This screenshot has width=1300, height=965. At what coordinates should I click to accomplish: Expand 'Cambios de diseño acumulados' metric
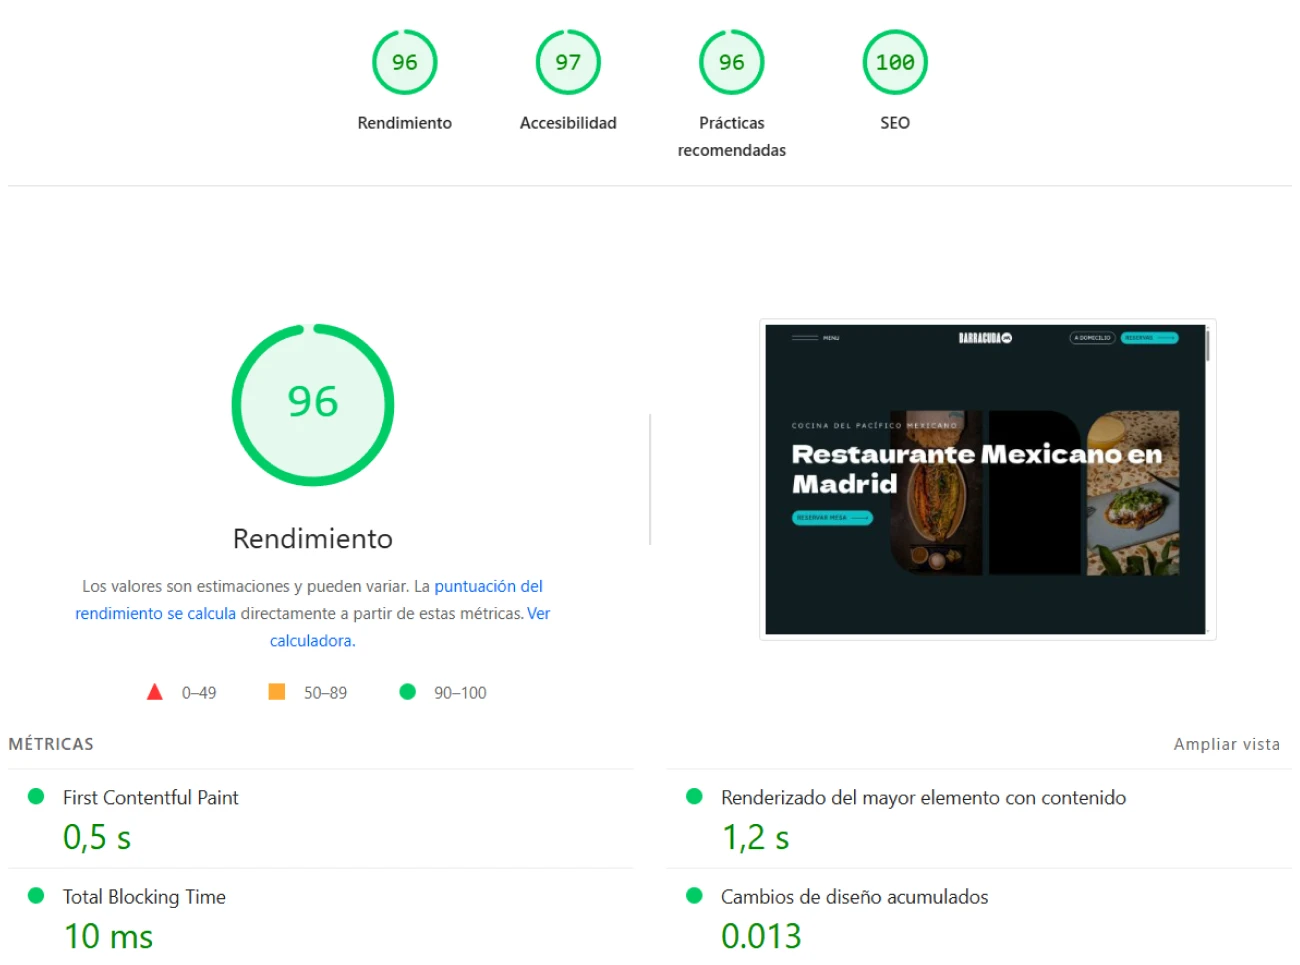(854, 897)
